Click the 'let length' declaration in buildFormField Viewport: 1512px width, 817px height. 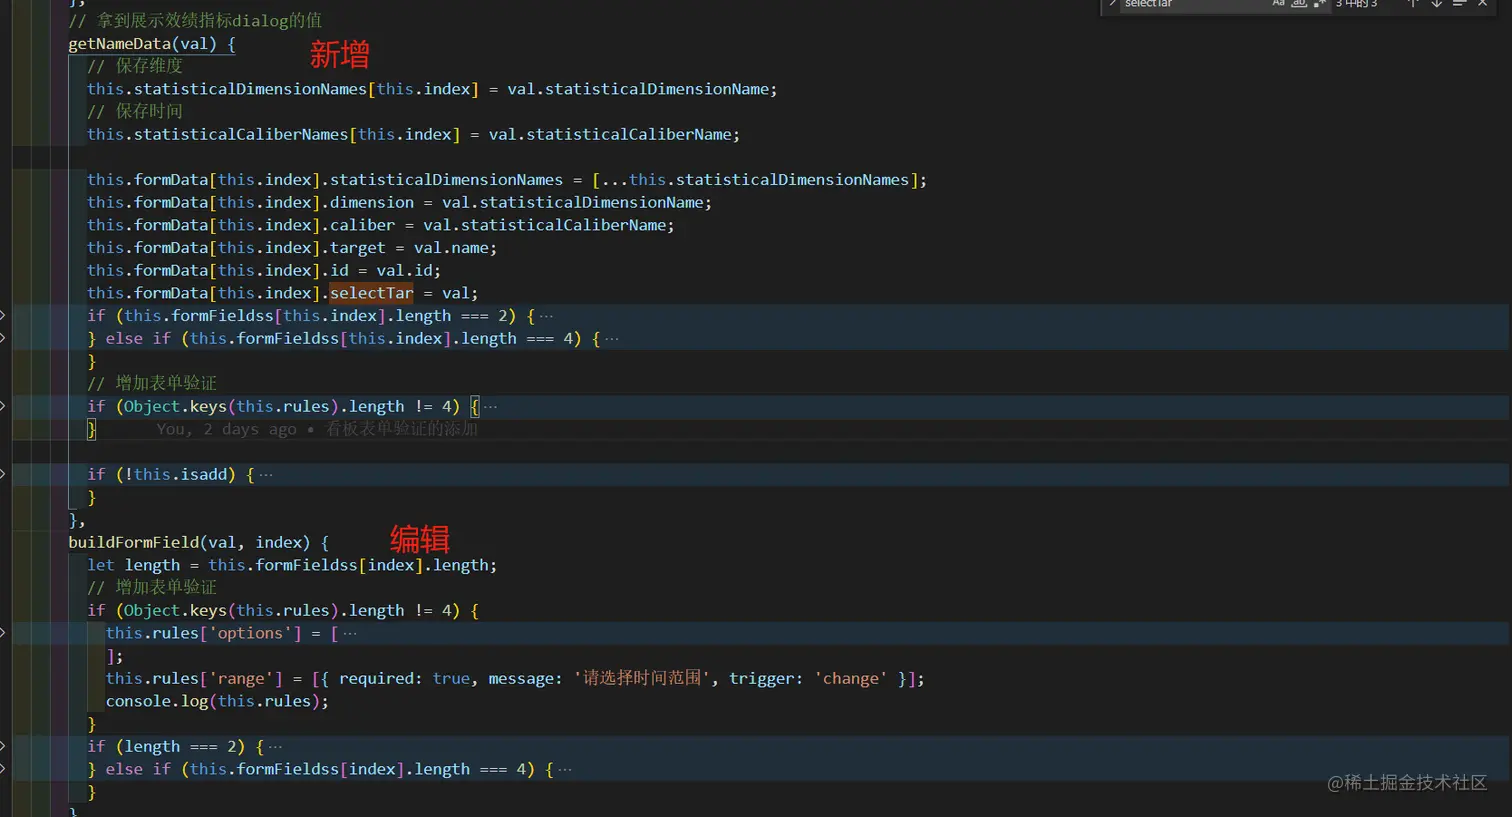coord(134,565)
